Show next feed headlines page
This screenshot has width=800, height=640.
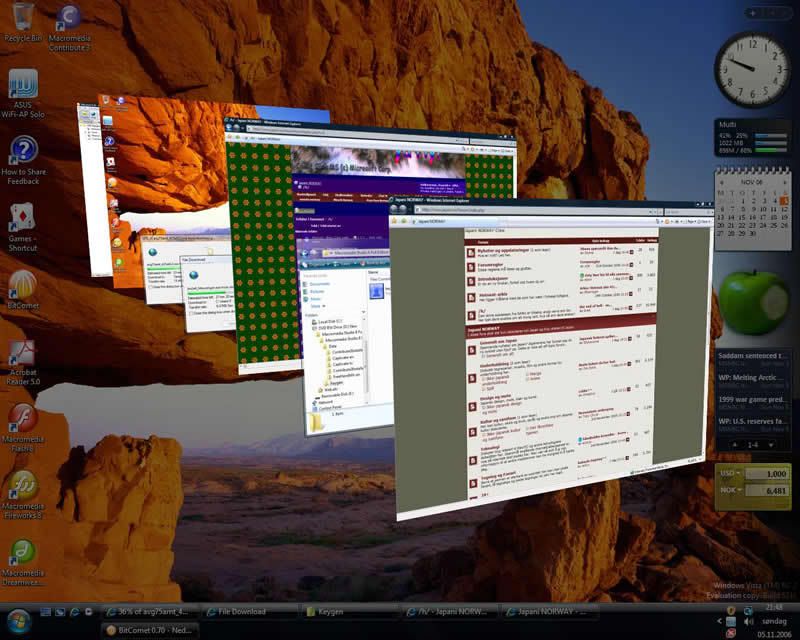click(x=771, y=445)
